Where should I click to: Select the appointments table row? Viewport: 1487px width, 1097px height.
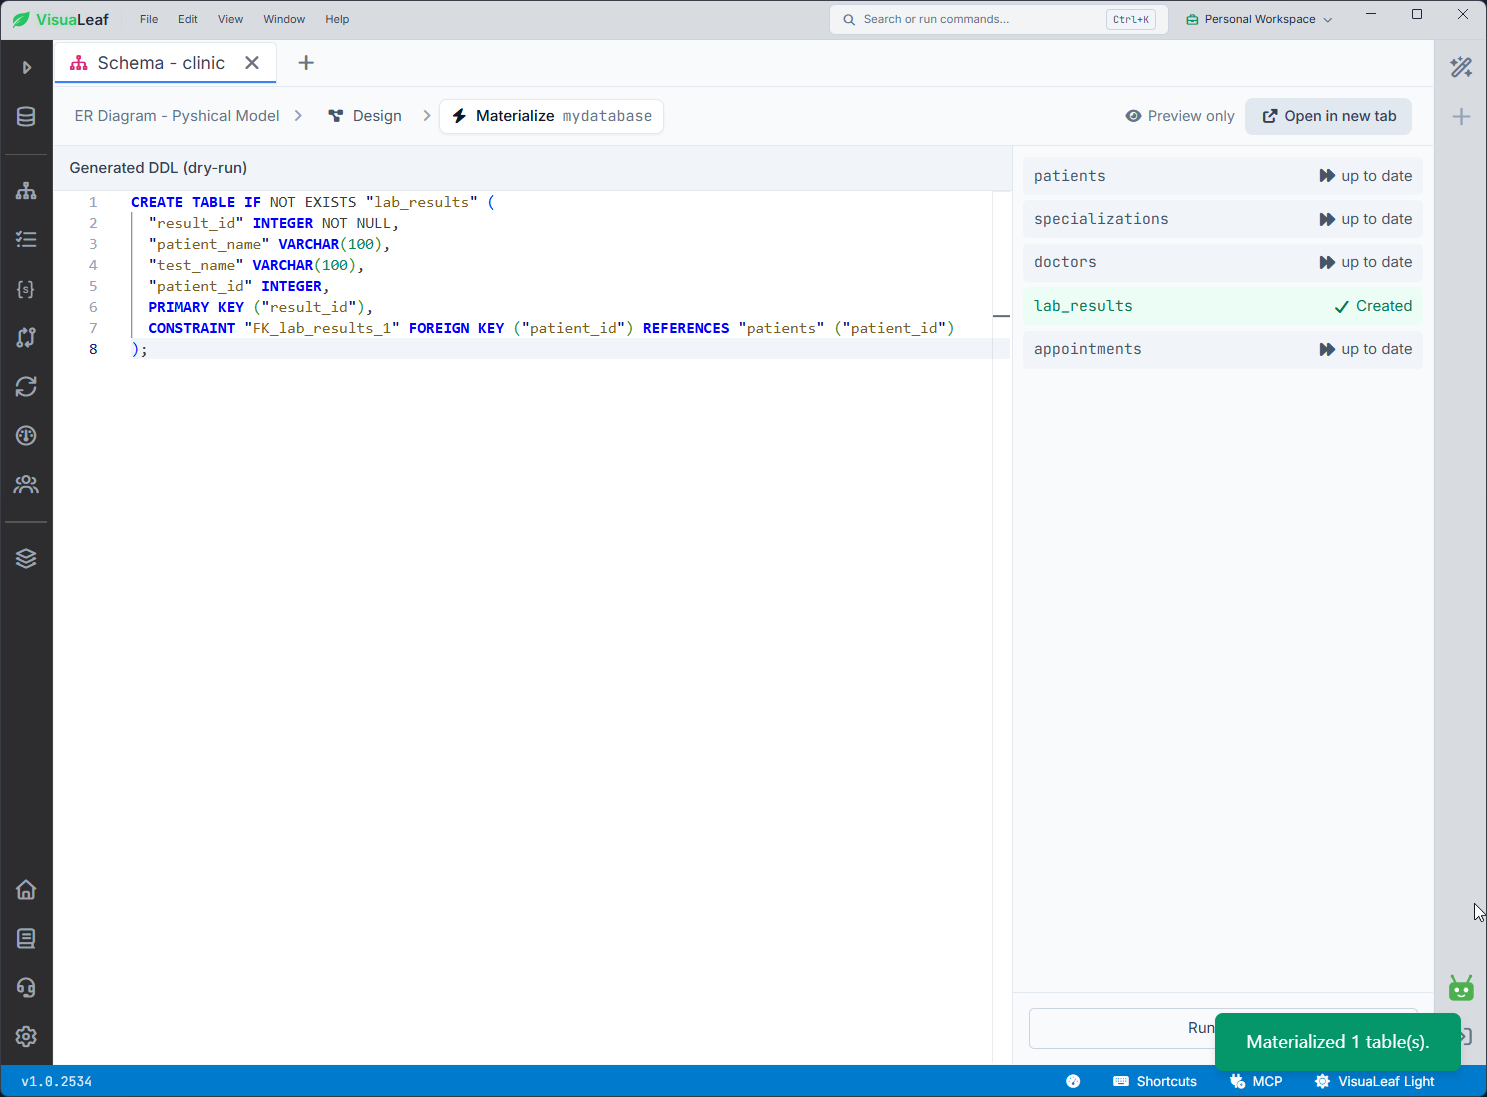pos(1222,349)
